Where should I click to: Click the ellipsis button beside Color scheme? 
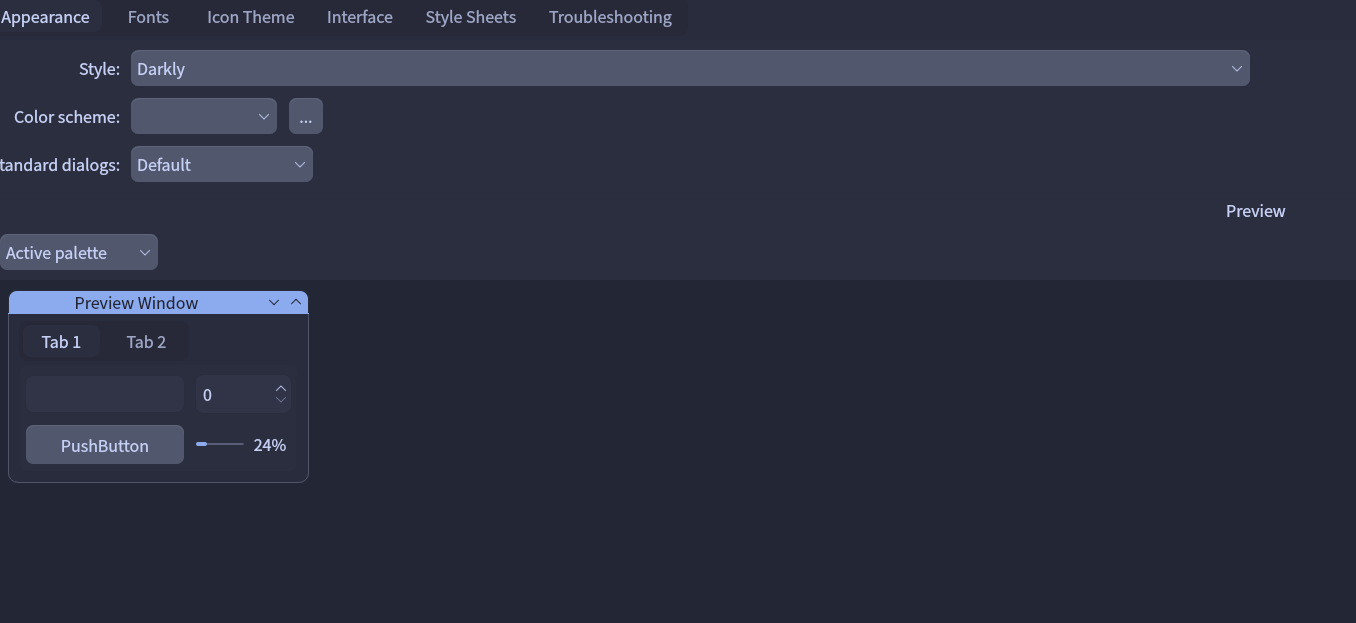coord(306,117)
